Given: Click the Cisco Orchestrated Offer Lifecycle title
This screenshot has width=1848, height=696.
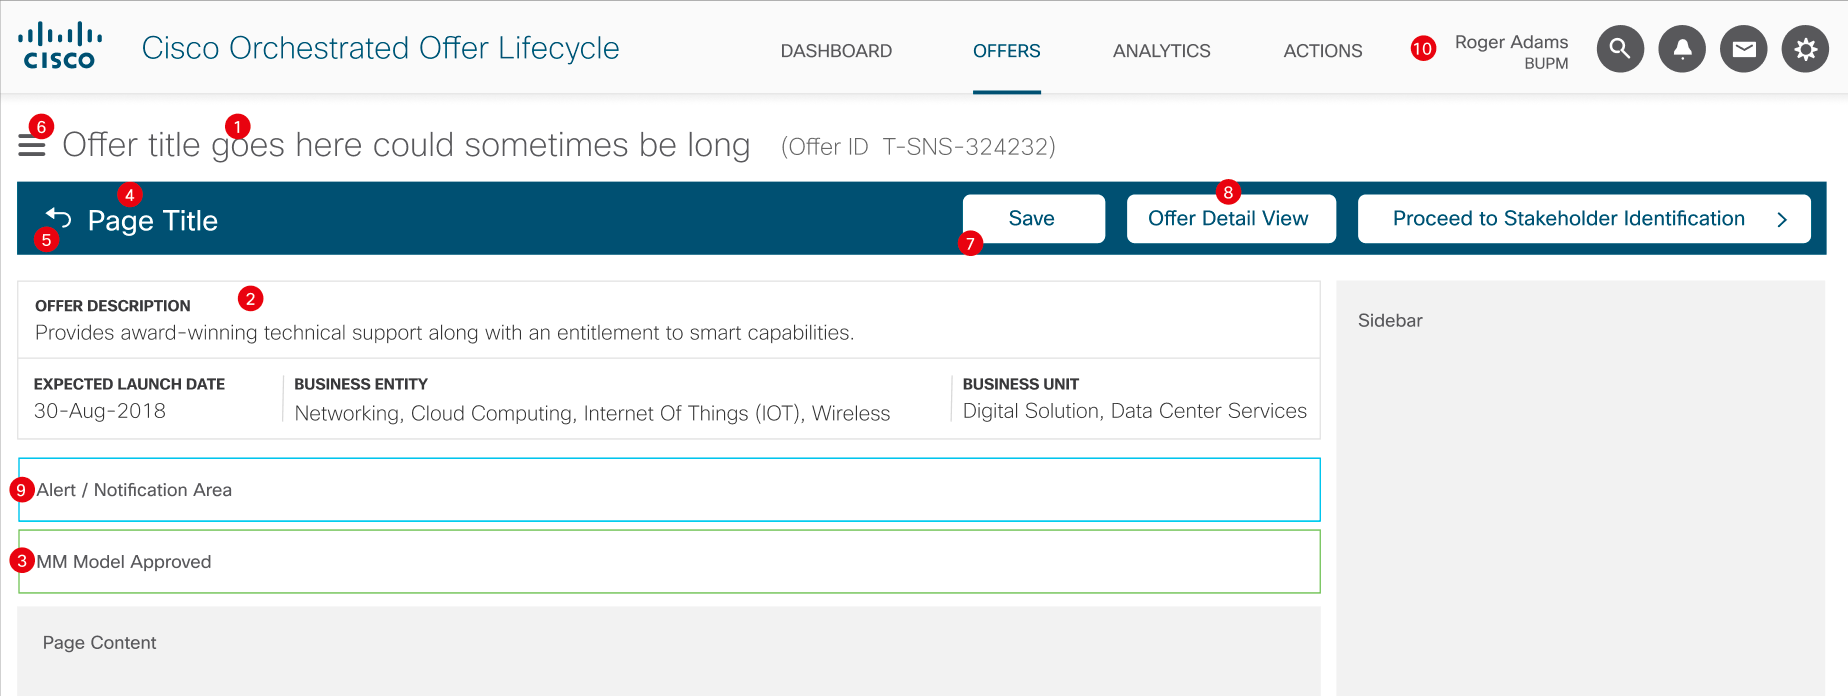Looking at the screenshot, I should [380, 48].
